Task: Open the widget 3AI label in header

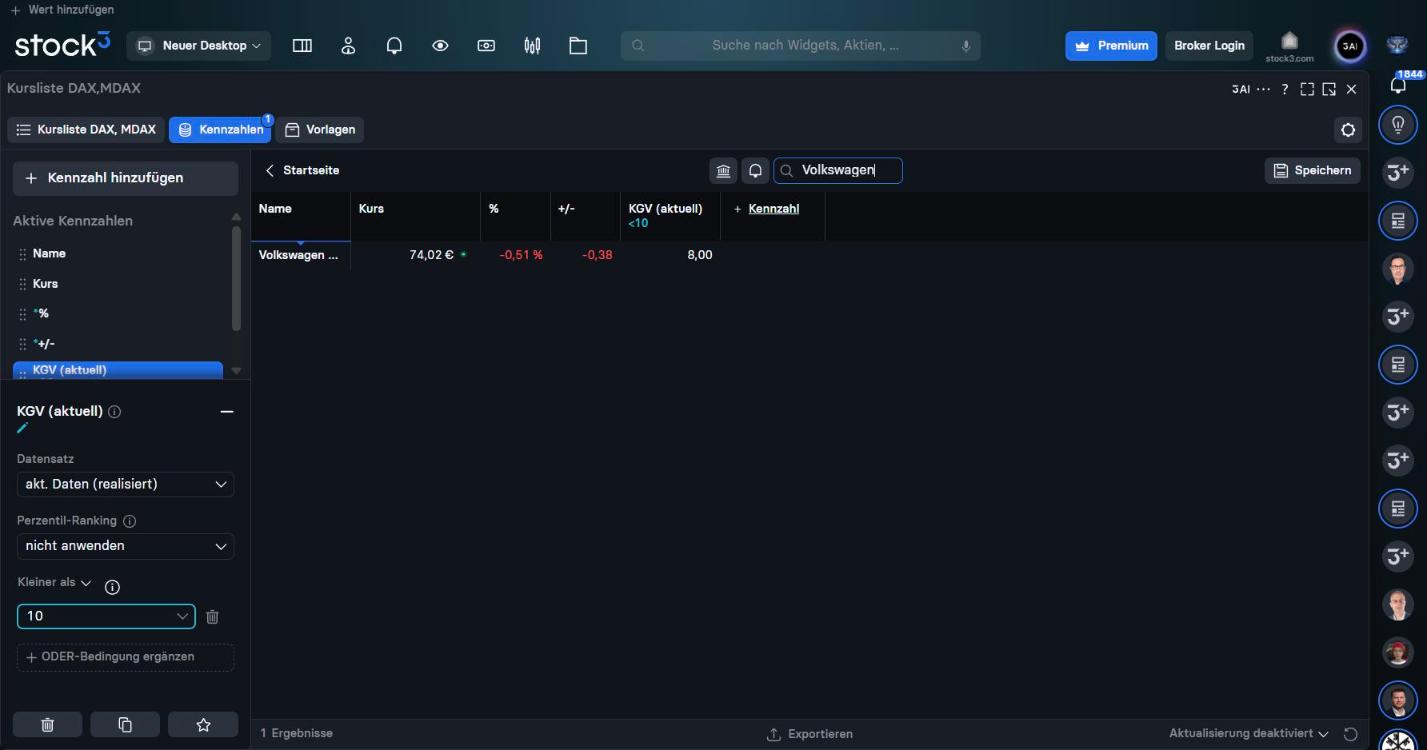Action: [x=1241, y=89]
